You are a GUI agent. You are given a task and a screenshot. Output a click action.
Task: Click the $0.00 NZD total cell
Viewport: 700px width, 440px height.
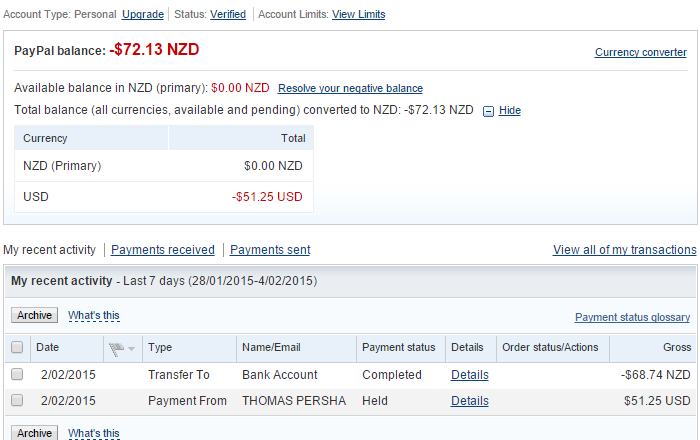[273, 166]
